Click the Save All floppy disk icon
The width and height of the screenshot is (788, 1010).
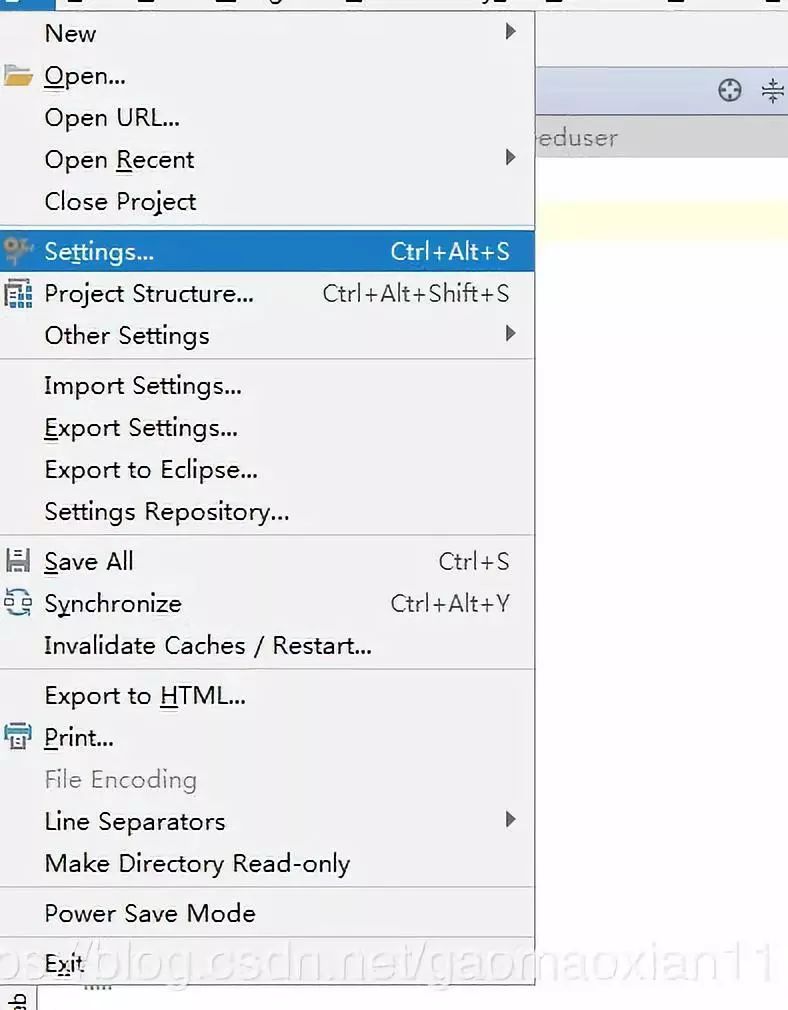coord(19,561)
